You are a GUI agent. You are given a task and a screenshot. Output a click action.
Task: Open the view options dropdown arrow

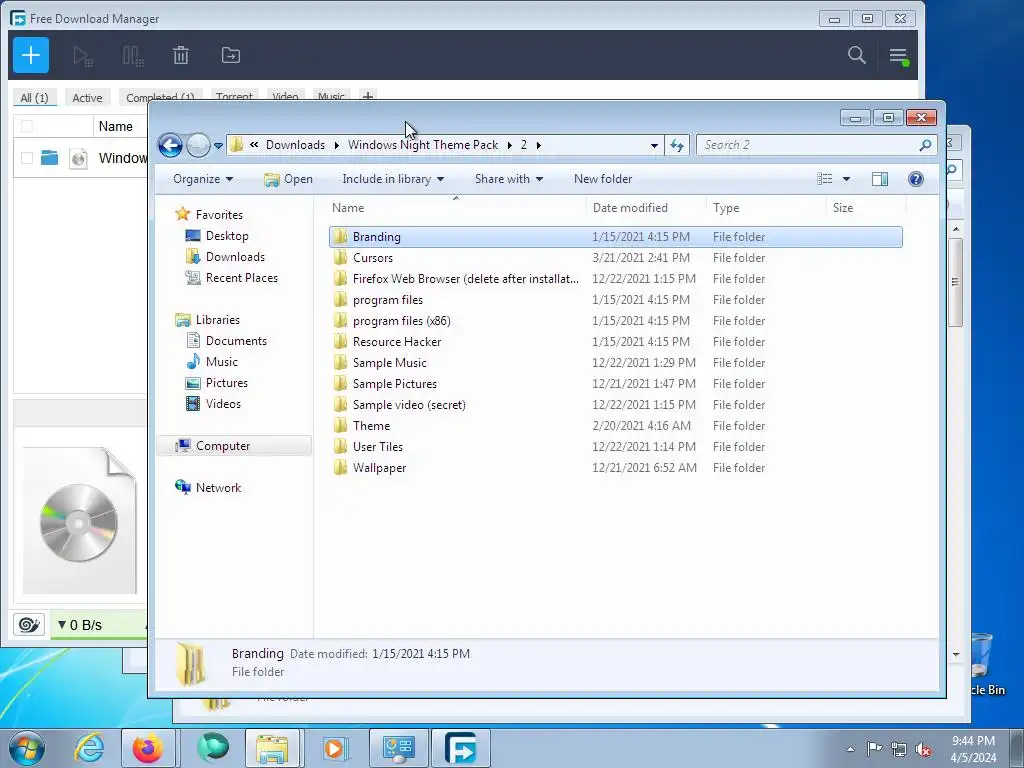point(846,179)
